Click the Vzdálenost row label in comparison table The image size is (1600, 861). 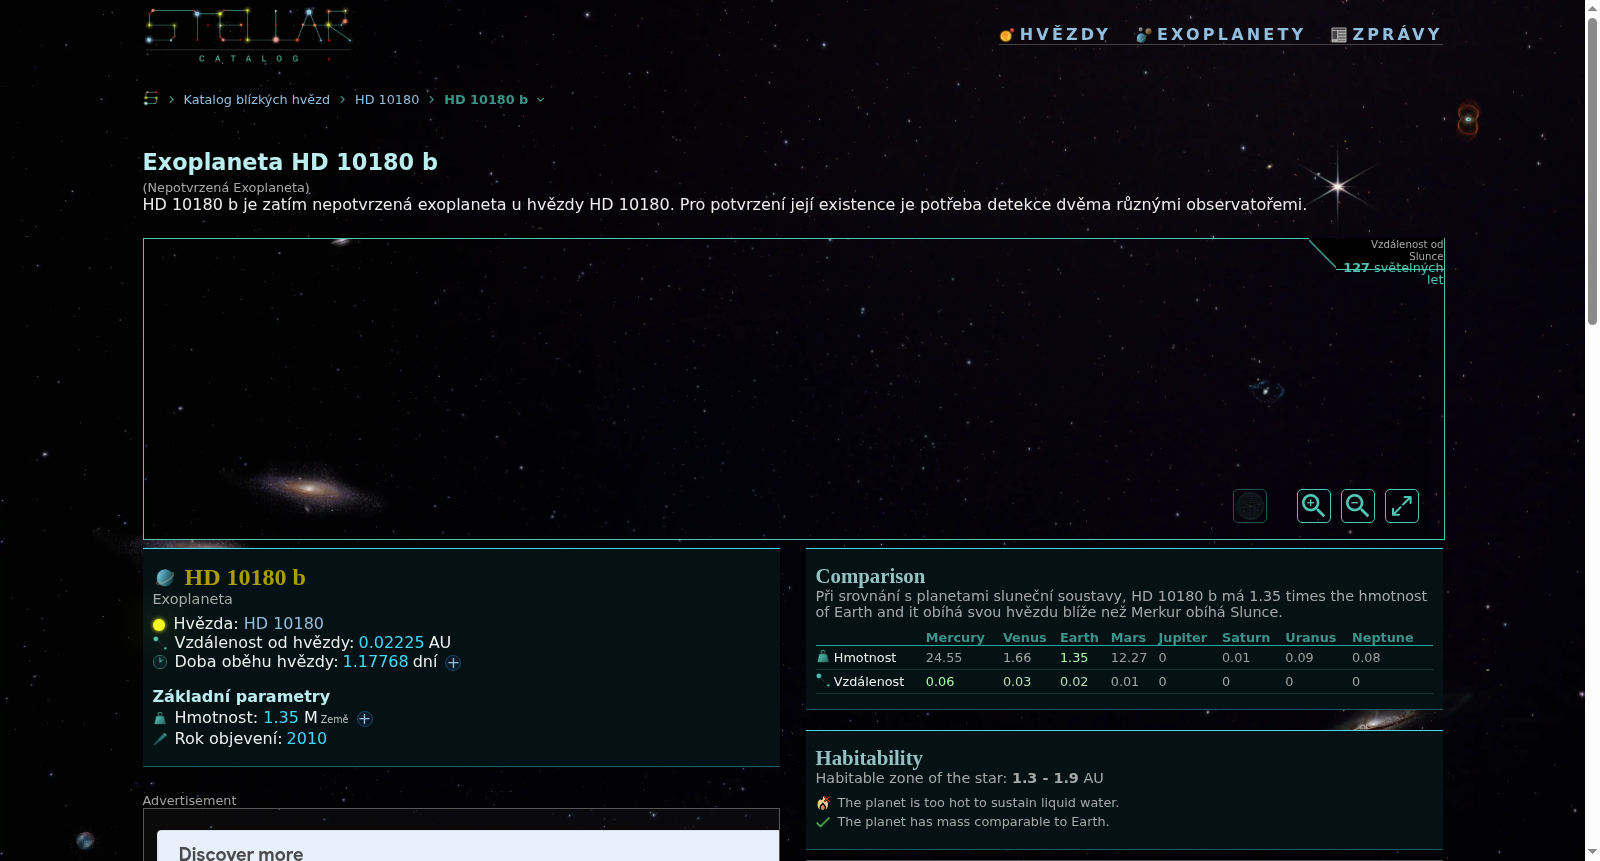(869, 682)
